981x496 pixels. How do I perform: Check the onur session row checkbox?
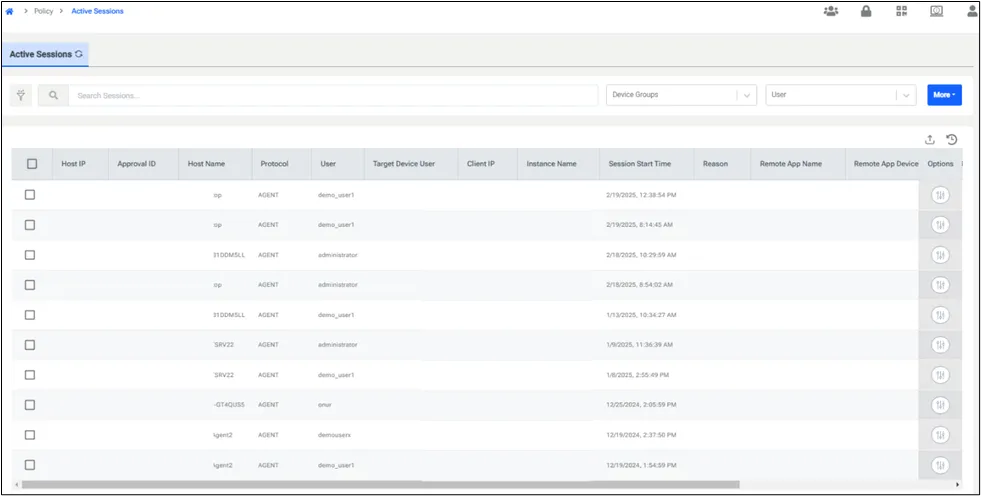coord(29,405)
